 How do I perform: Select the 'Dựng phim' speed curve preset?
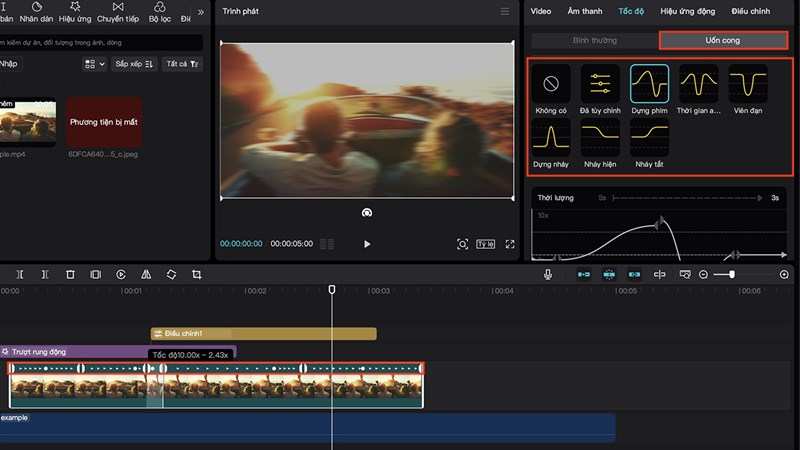tap(649, 84)
